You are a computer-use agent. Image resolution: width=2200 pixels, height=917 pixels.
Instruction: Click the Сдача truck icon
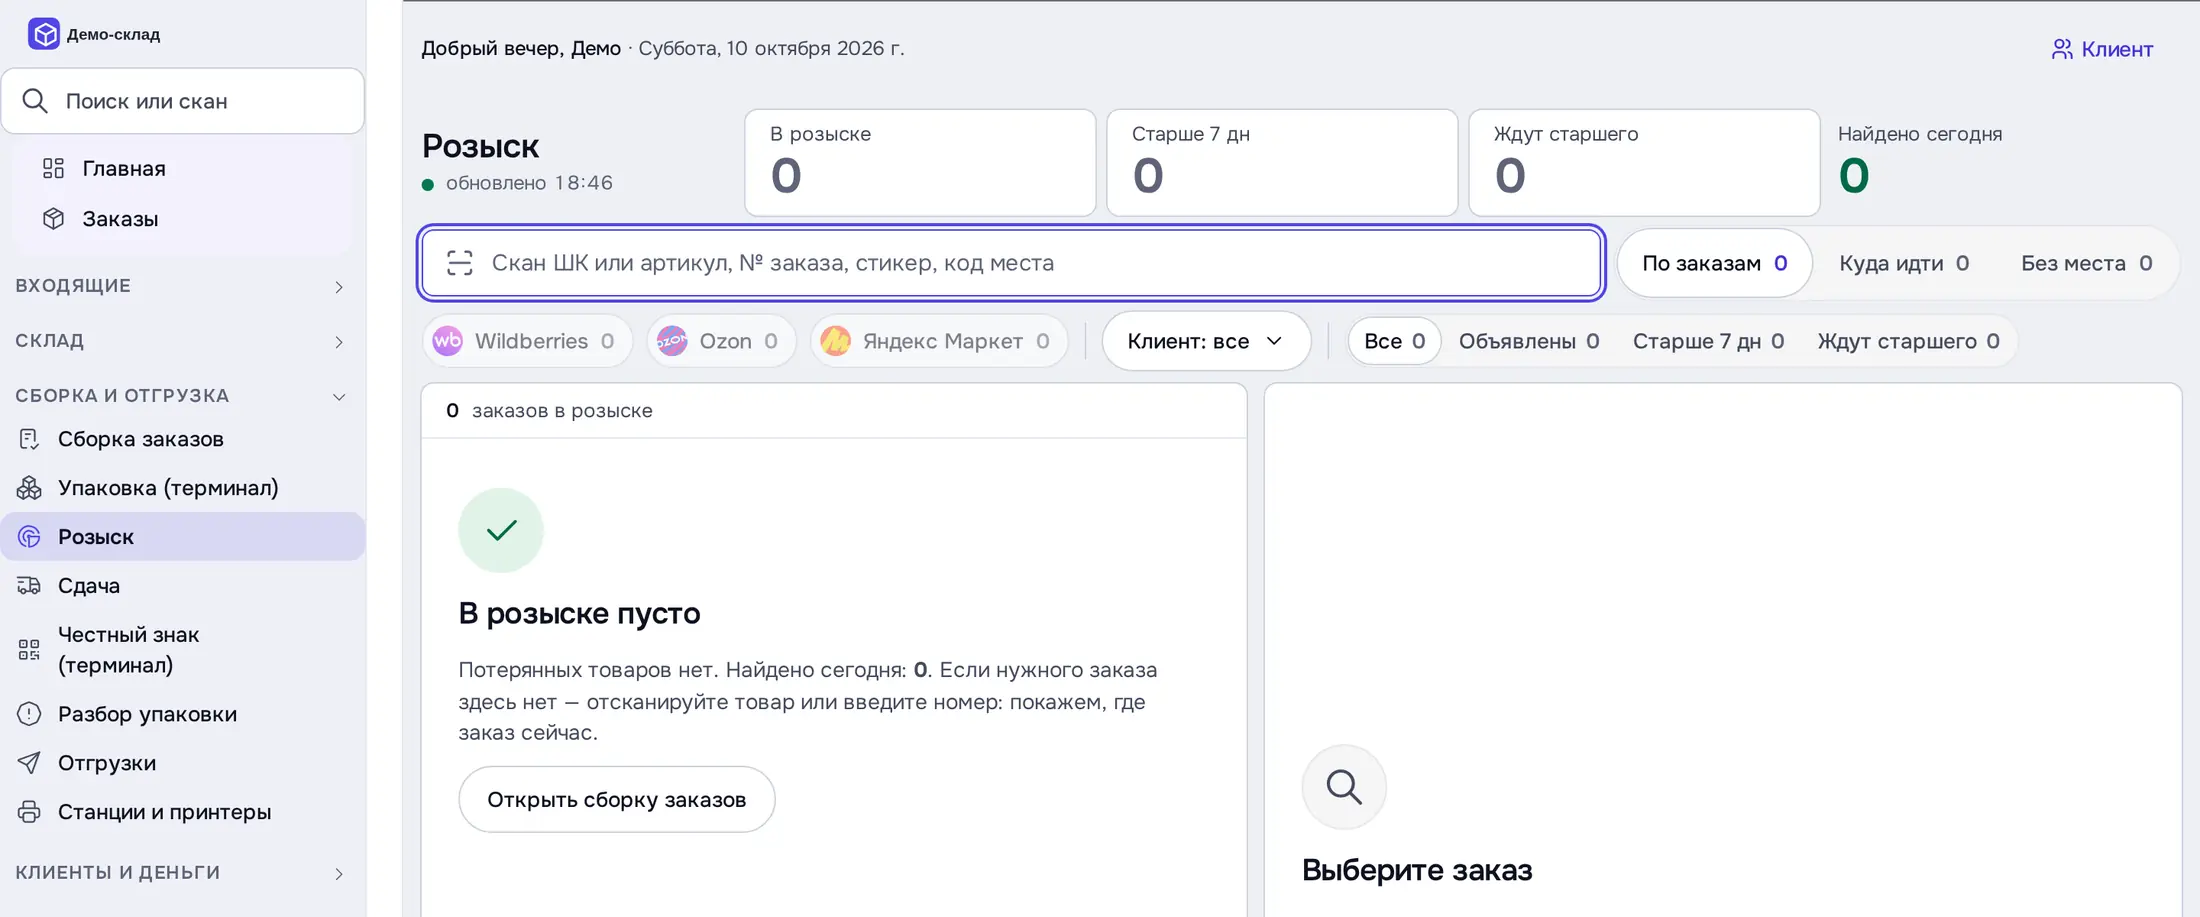pos(29,586)
